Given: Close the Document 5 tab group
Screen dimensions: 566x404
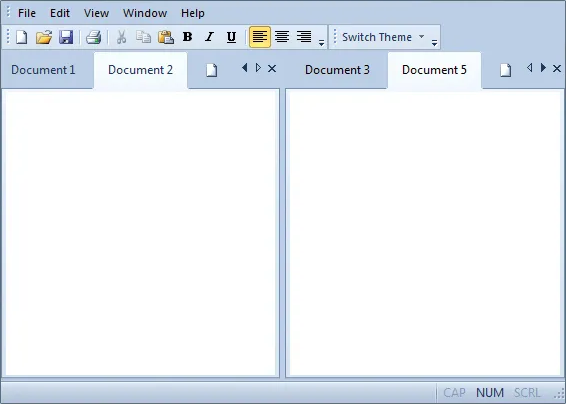Looking at the screenshot, I should (x=557, y=68).
